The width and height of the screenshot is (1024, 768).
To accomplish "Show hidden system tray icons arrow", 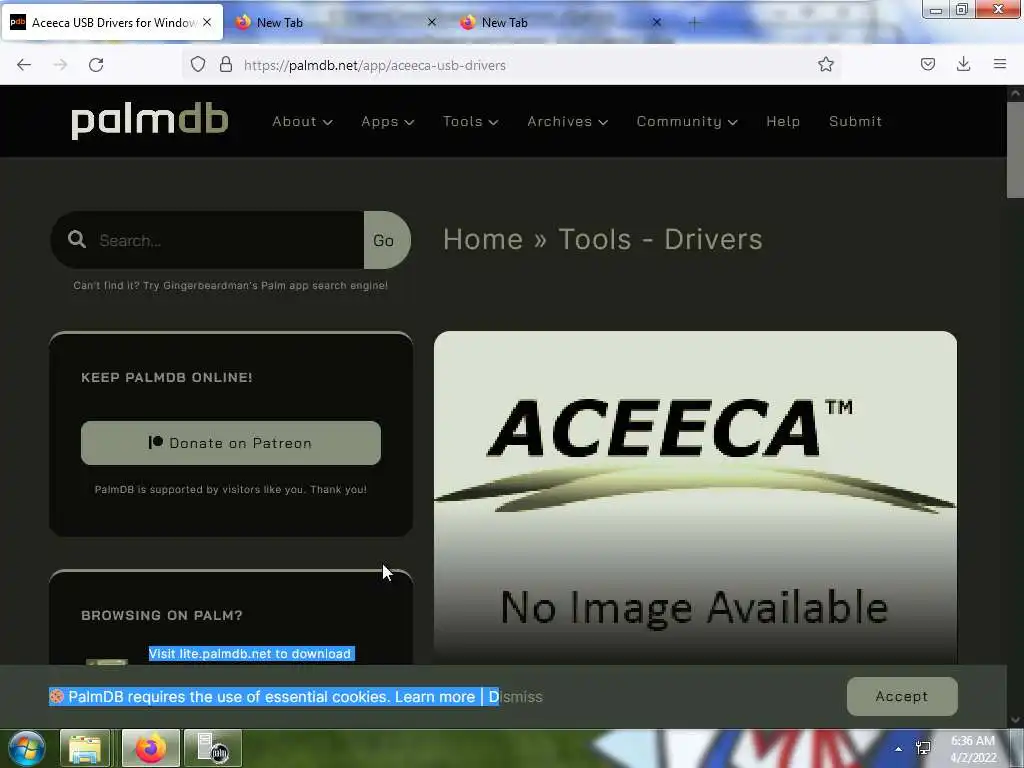I will (898, 749).
